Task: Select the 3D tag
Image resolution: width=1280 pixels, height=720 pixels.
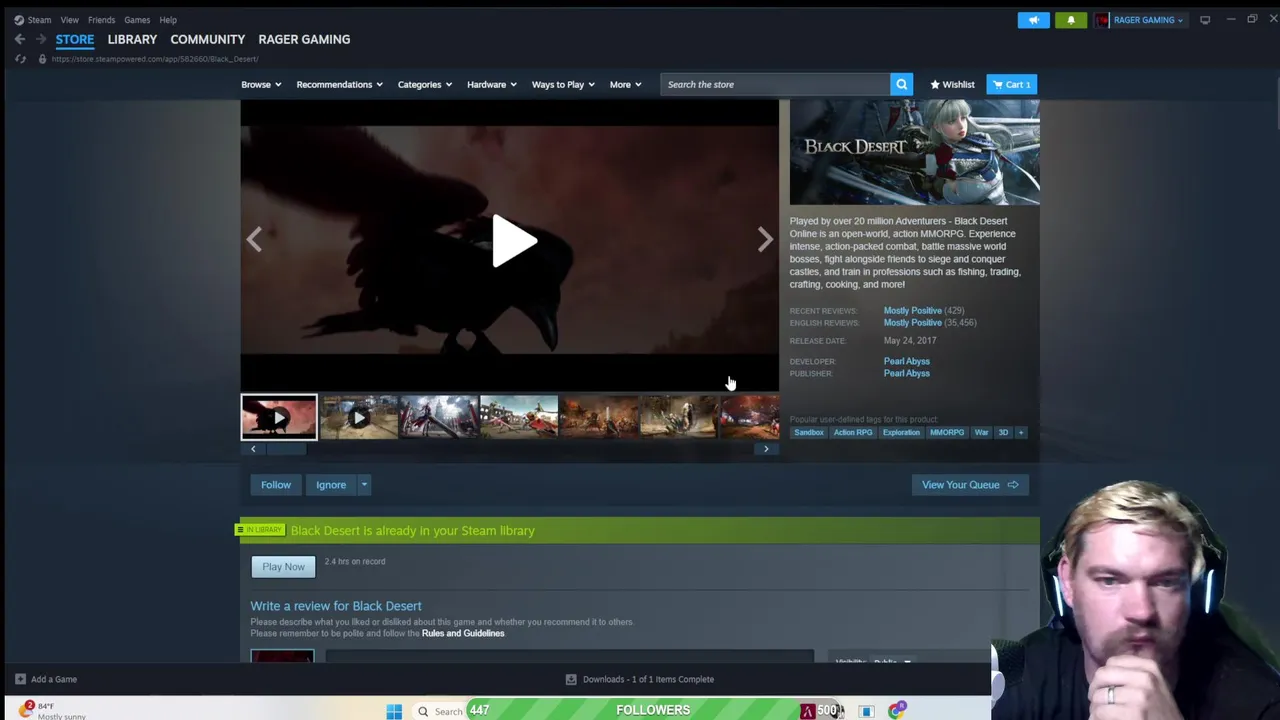Action: (x=1003, y=432)
